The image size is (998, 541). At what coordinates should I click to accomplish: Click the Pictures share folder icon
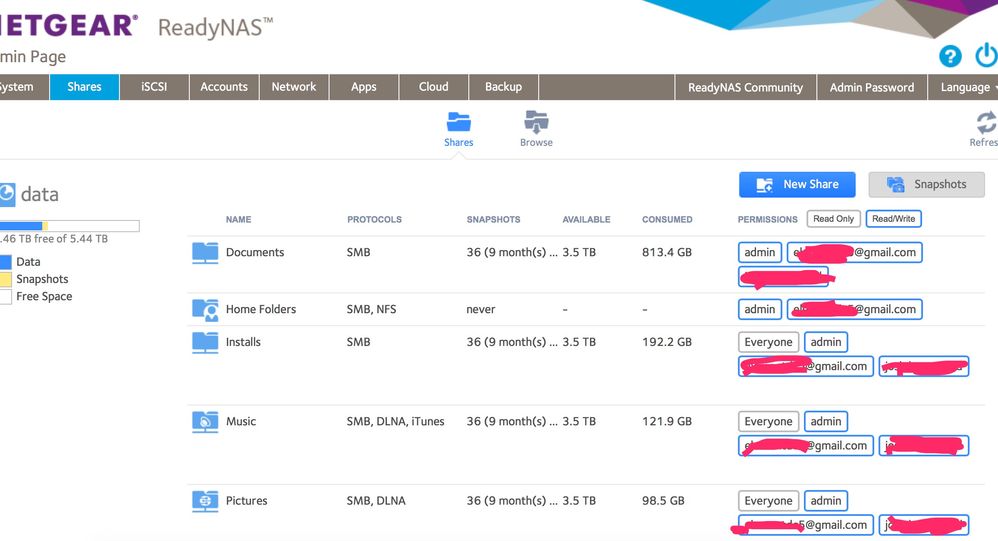tap(205, 501)
